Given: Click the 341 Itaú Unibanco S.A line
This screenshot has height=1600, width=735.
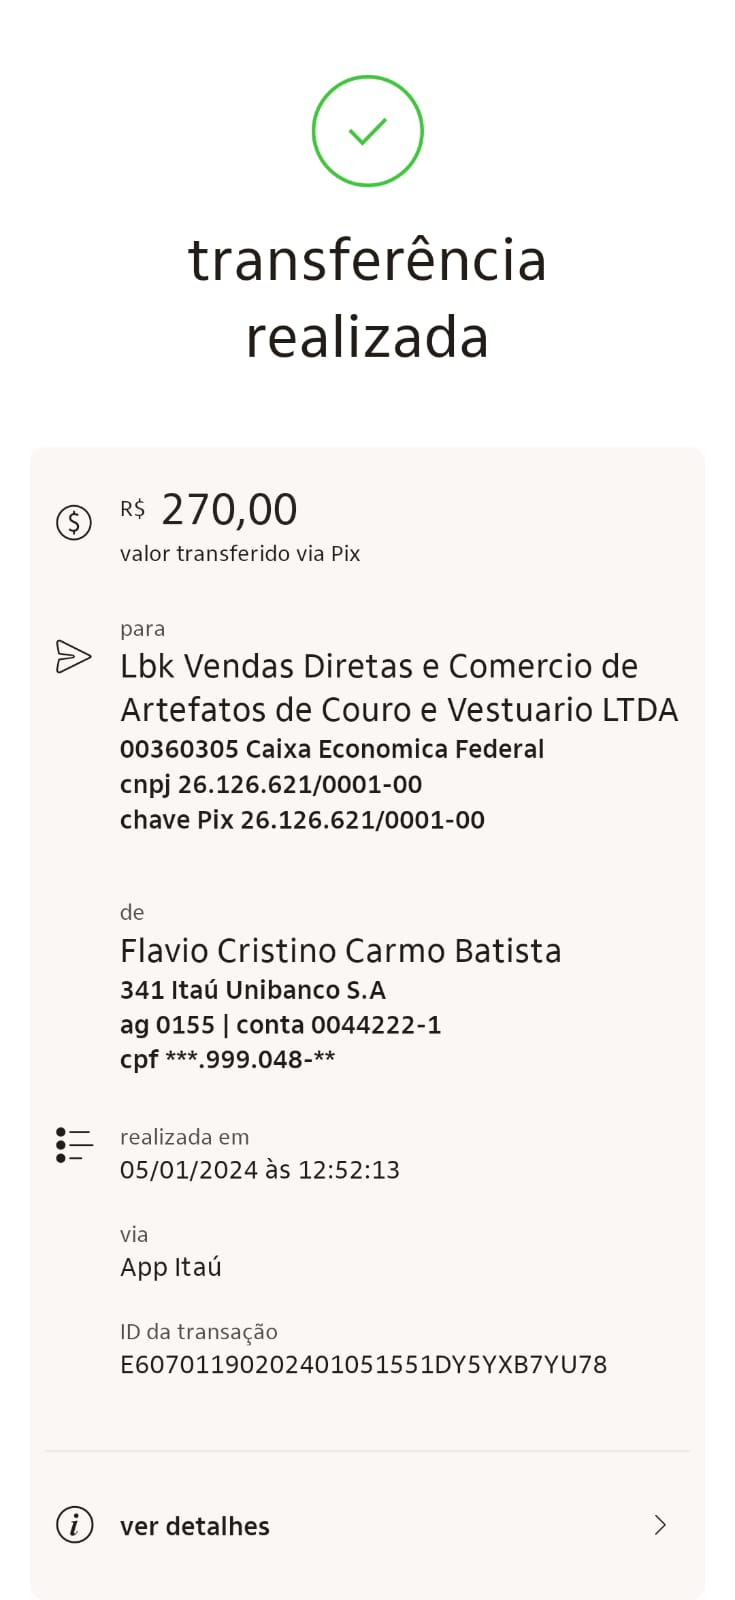Looking at the screenshot, I should (x=253, y=990).
